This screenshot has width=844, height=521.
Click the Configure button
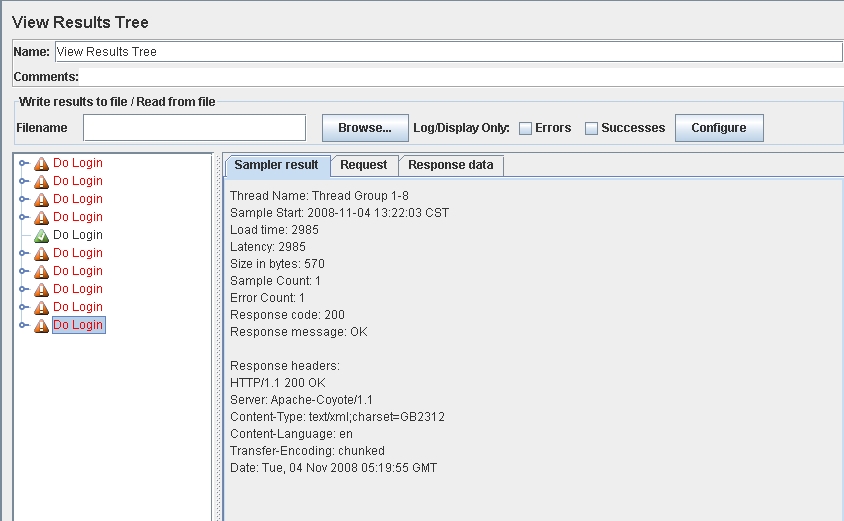click(x=719, y=128)
